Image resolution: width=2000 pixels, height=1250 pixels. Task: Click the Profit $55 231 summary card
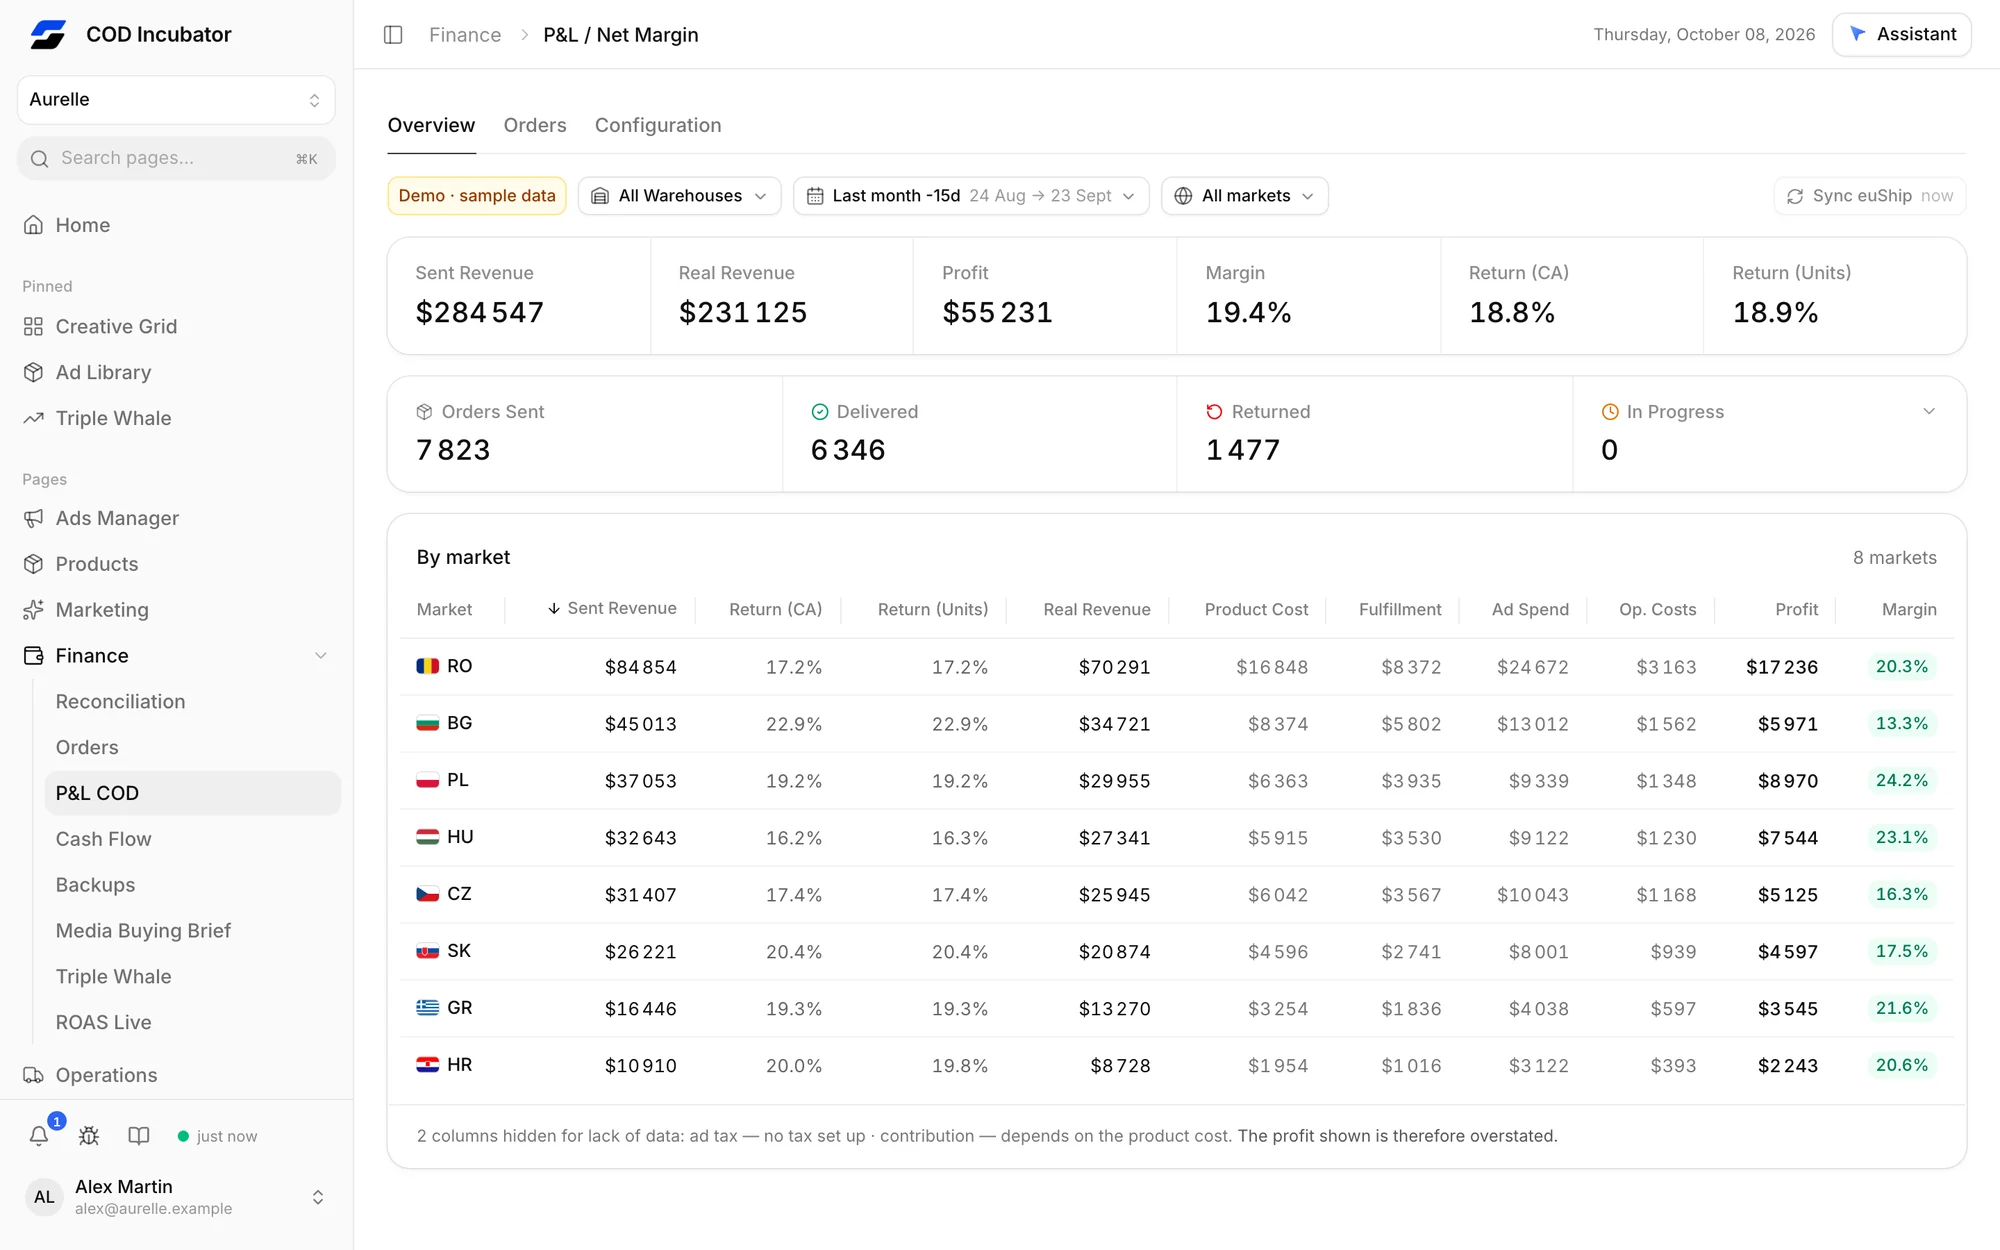[1044, 296]
